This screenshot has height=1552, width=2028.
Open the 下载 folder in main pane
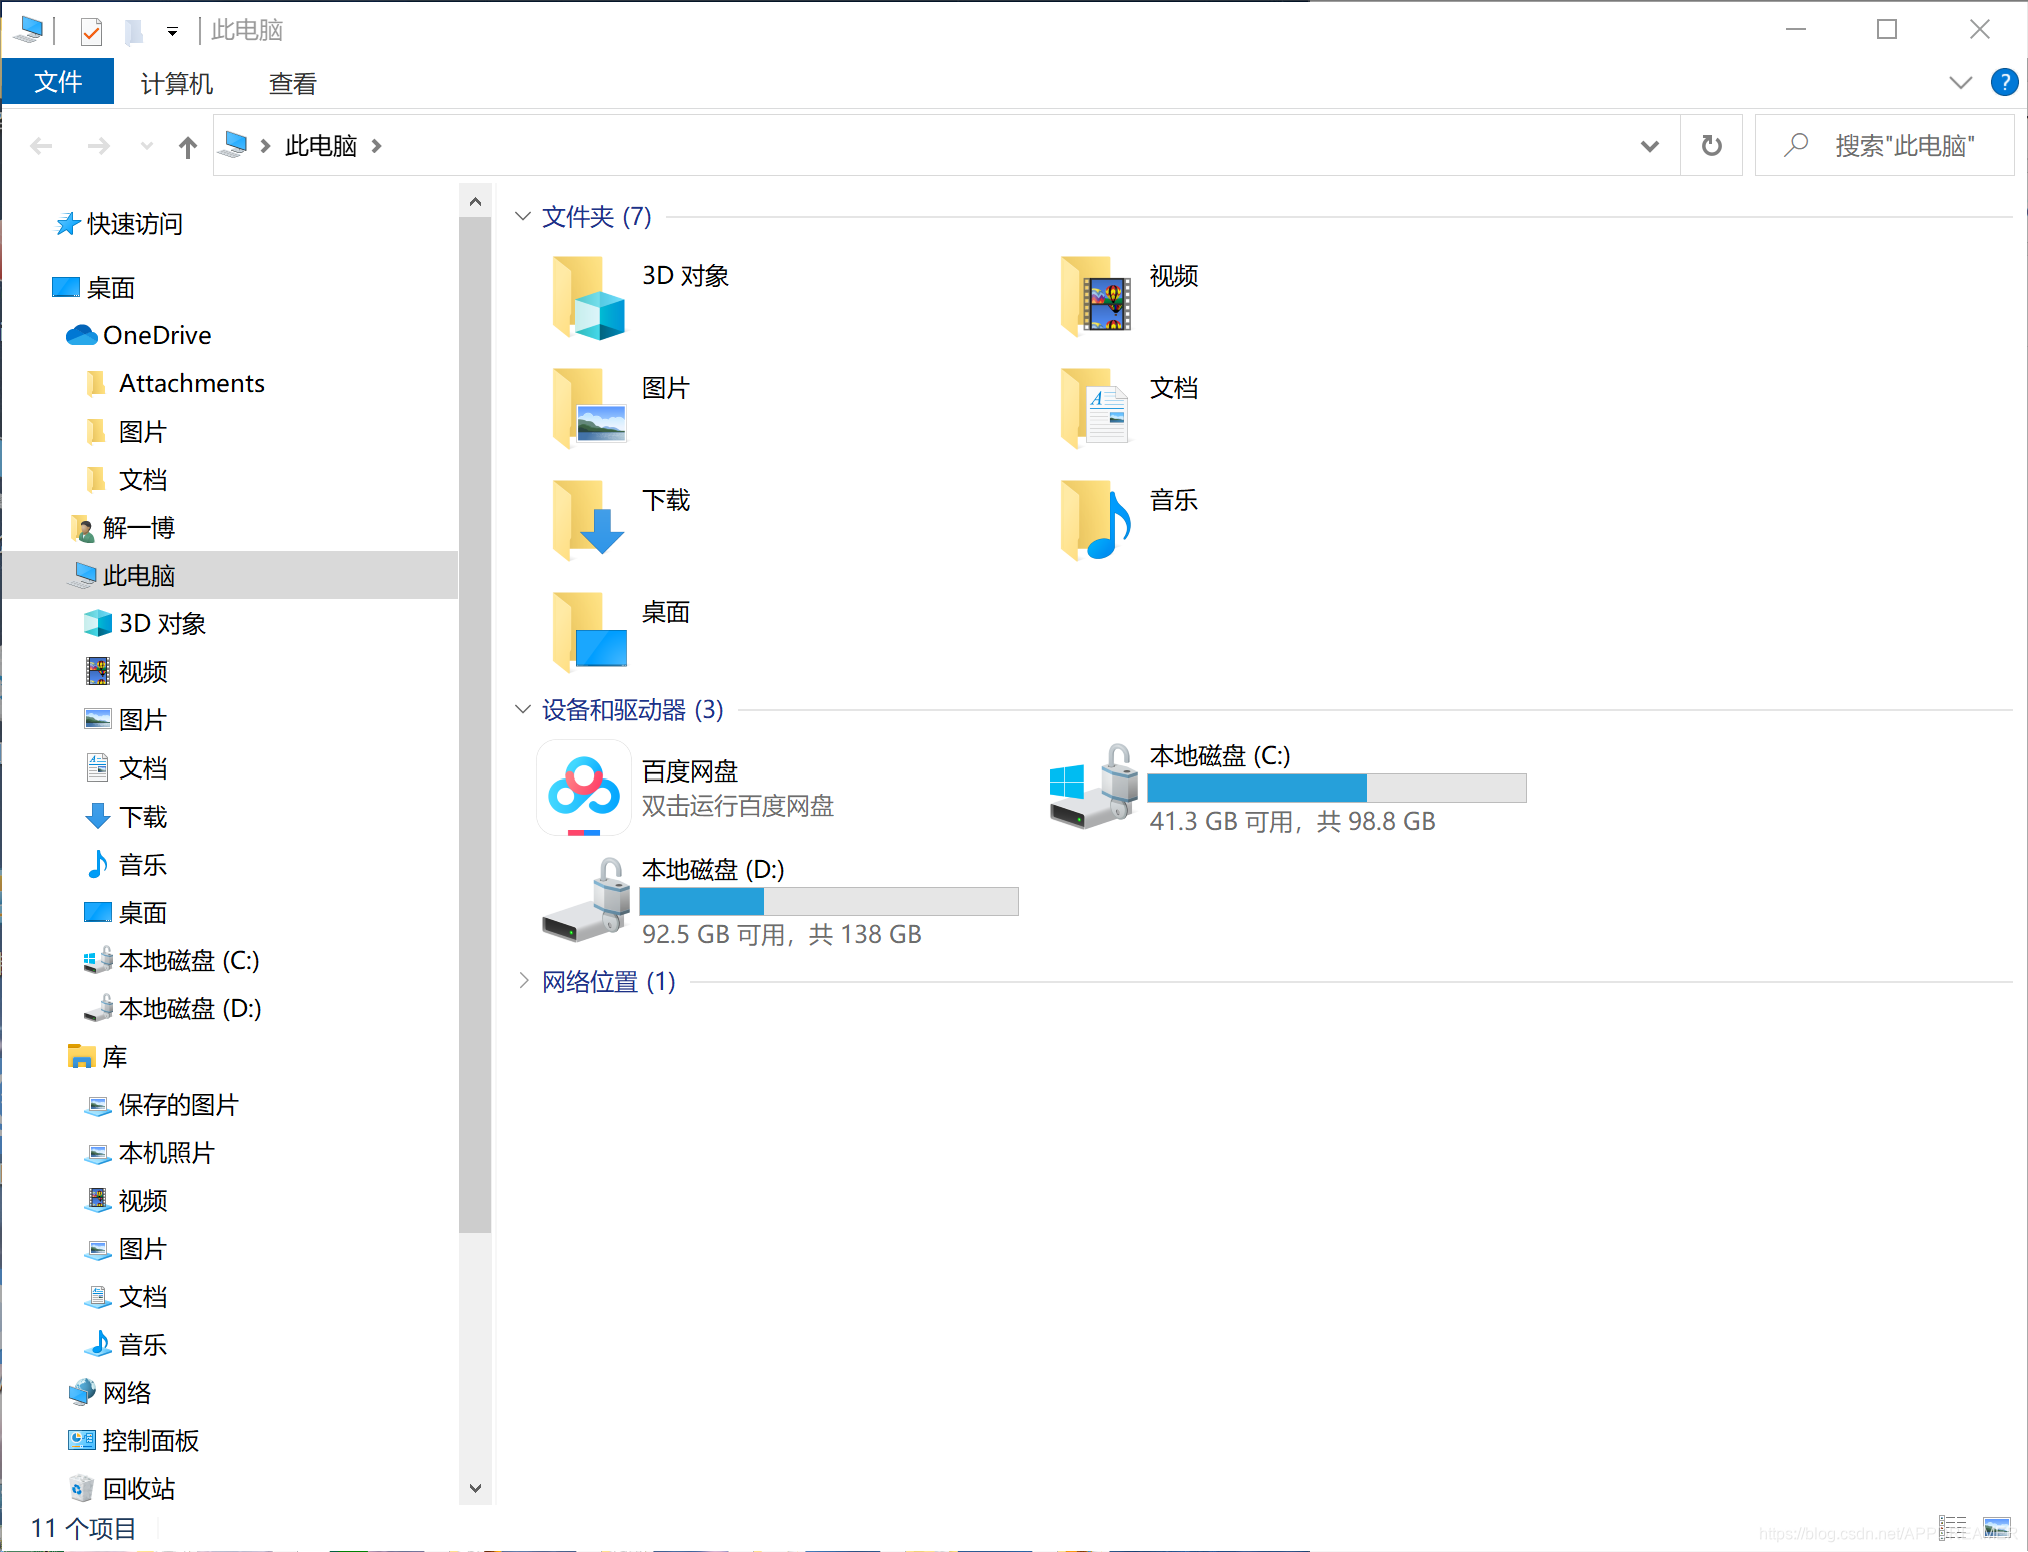(x=588, y=519)
